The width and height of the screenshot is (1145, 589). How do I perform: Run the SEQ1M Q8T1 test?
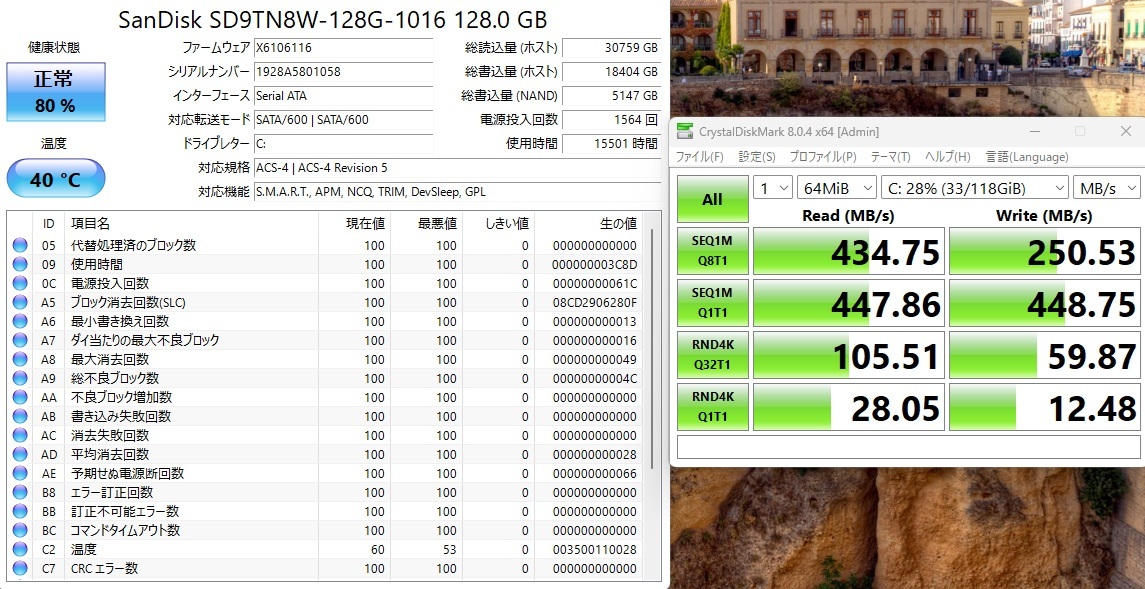[x=712, y=251]
